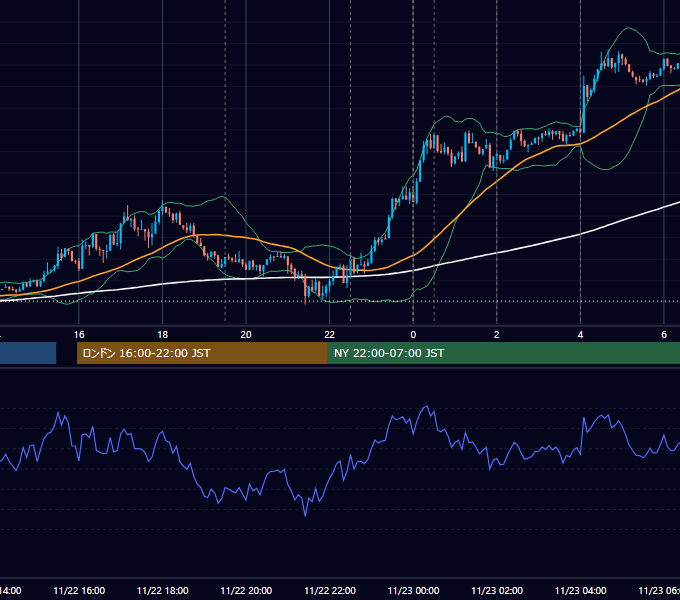Select the NY 22:00-07:00 JST session bar
Screen dimensions: 680x600
[x=503, y=353]
